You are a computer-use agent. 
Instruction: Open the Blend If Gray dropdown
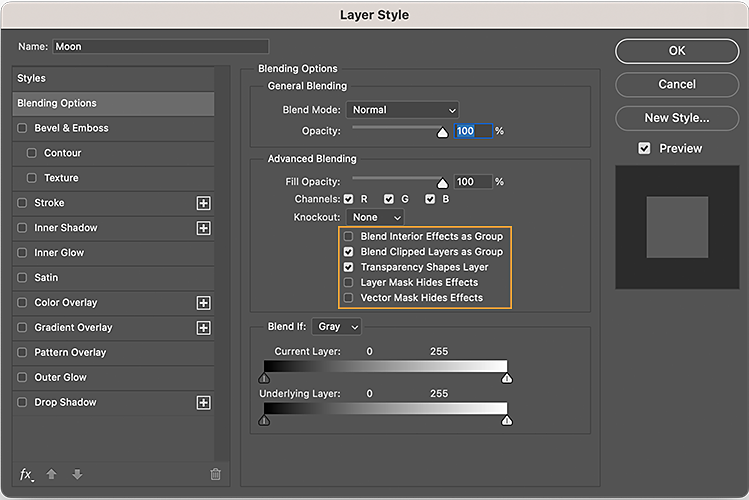(x=337, y=327)
